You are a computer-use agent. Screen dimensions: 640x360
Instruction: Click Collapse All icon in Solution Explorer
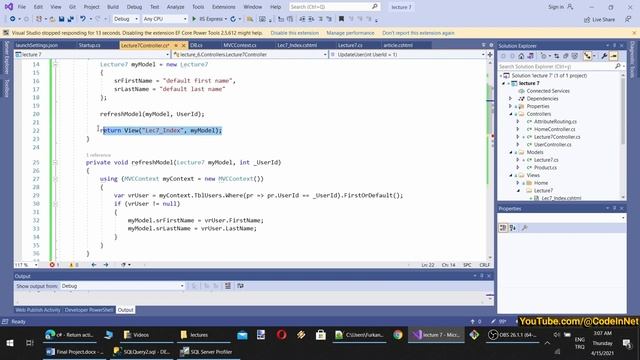point(566,56)
